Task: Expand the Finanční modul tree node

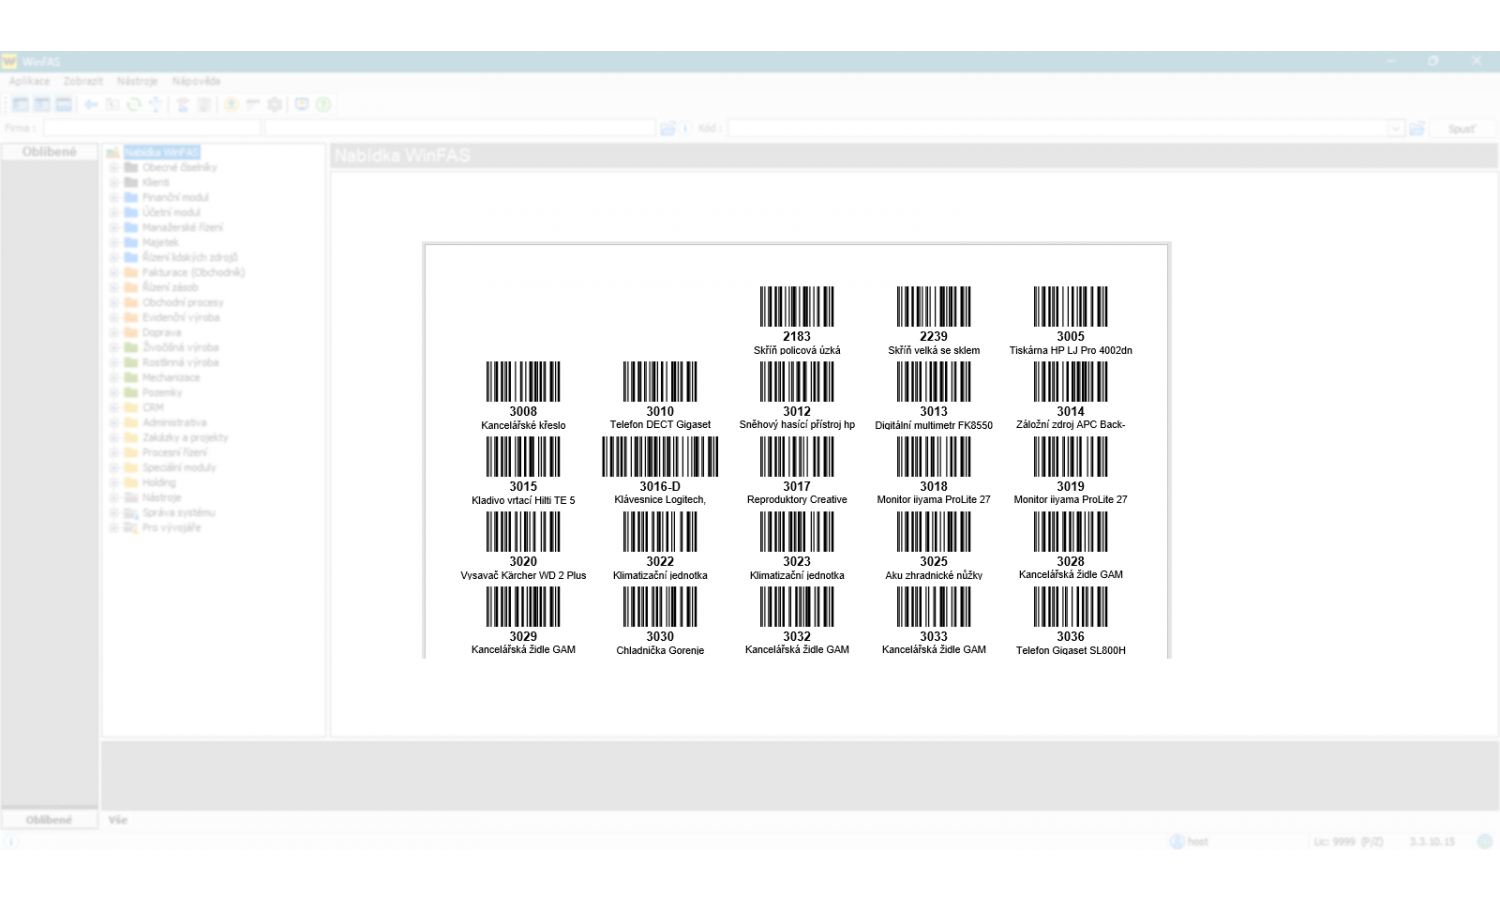Action: 114,197
